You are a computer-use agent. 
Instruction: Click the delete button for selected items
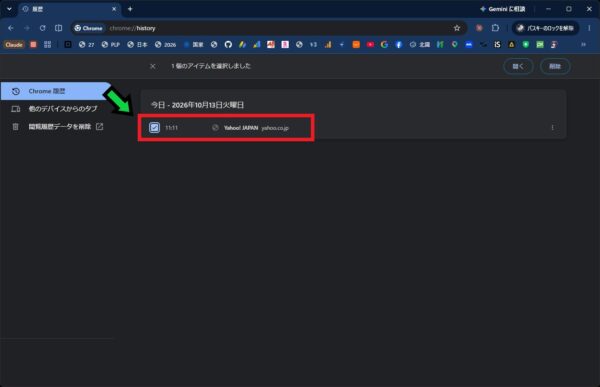[x=555, y=66]
